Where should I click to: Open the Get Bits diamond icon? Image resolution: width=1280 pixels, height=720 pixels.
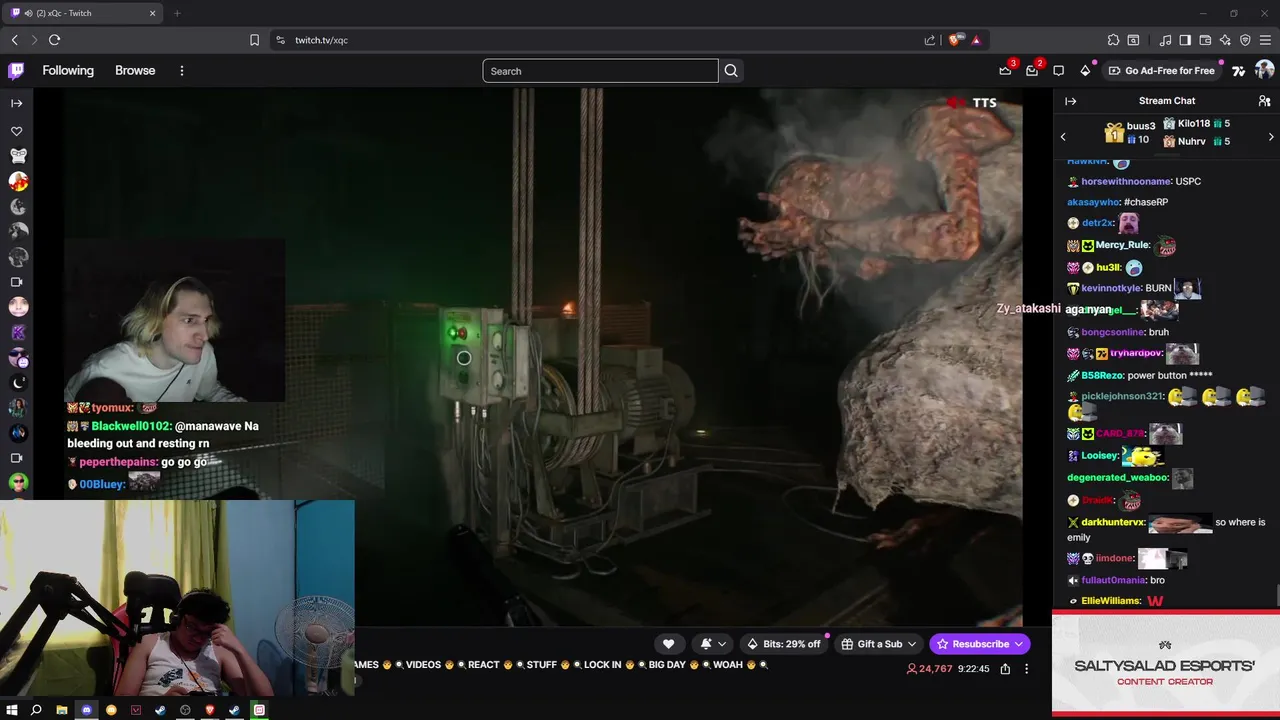pos(1085,71)
